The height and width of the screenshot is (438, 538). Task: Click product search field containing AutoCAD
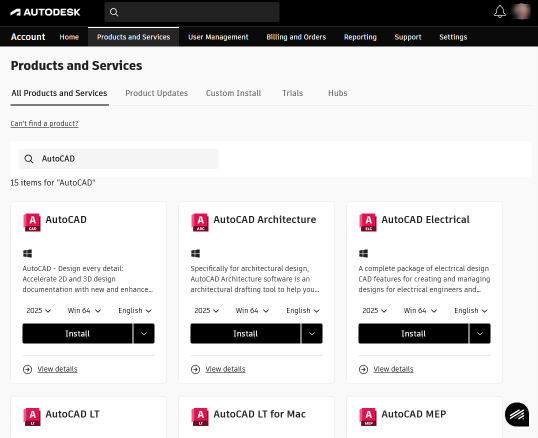point(118,159)
